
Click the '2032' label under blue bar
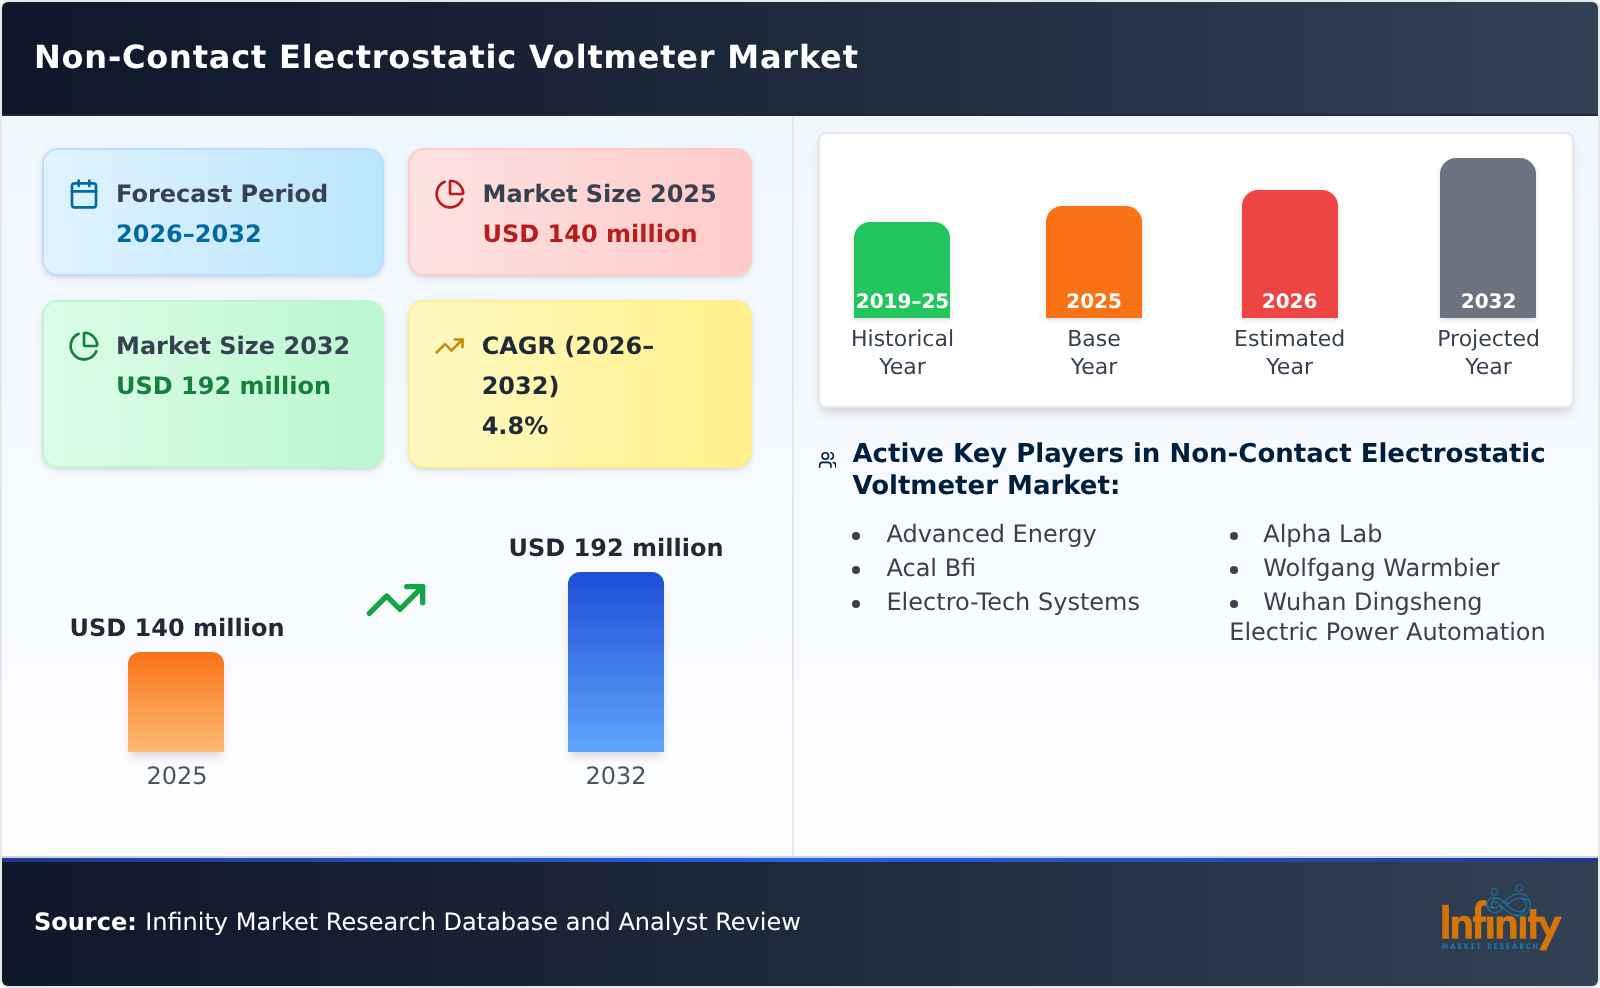click(616, 776)
